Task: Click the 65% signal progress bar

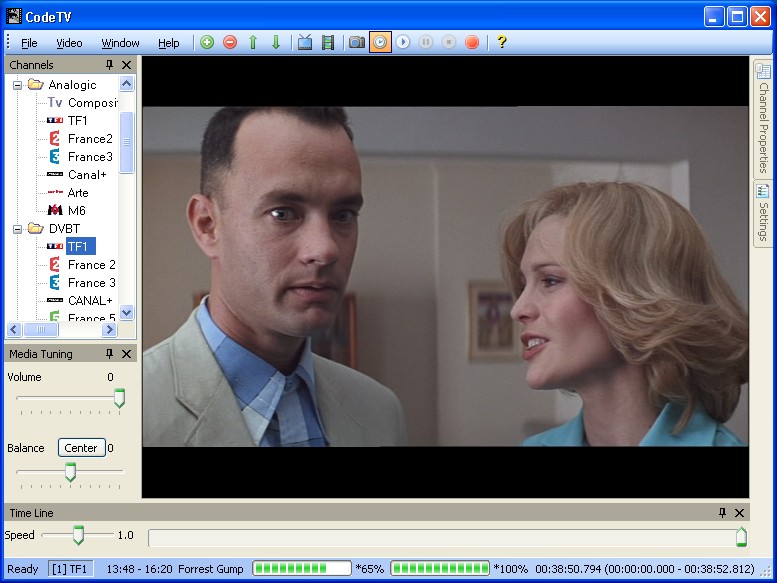Action: point(302,568)
